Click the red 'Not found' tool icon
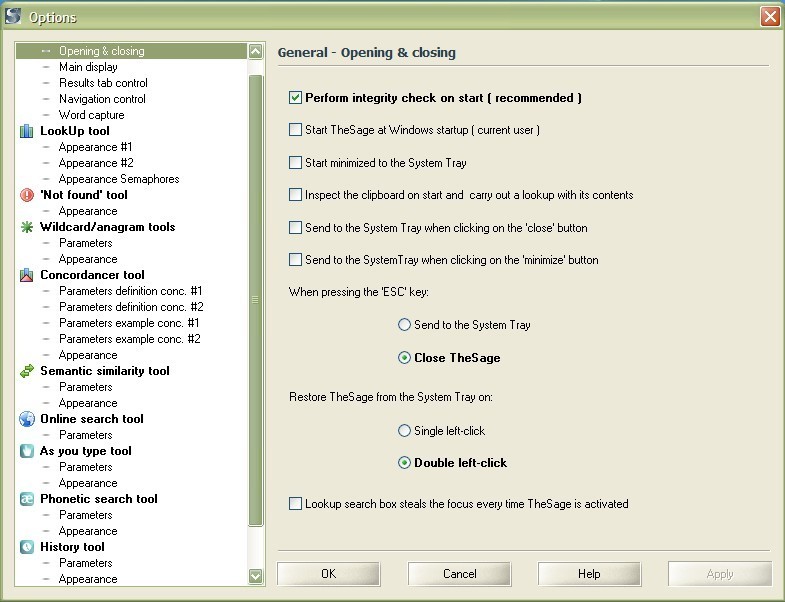This screenshot has height=602, width=785. tap(27, 195)
